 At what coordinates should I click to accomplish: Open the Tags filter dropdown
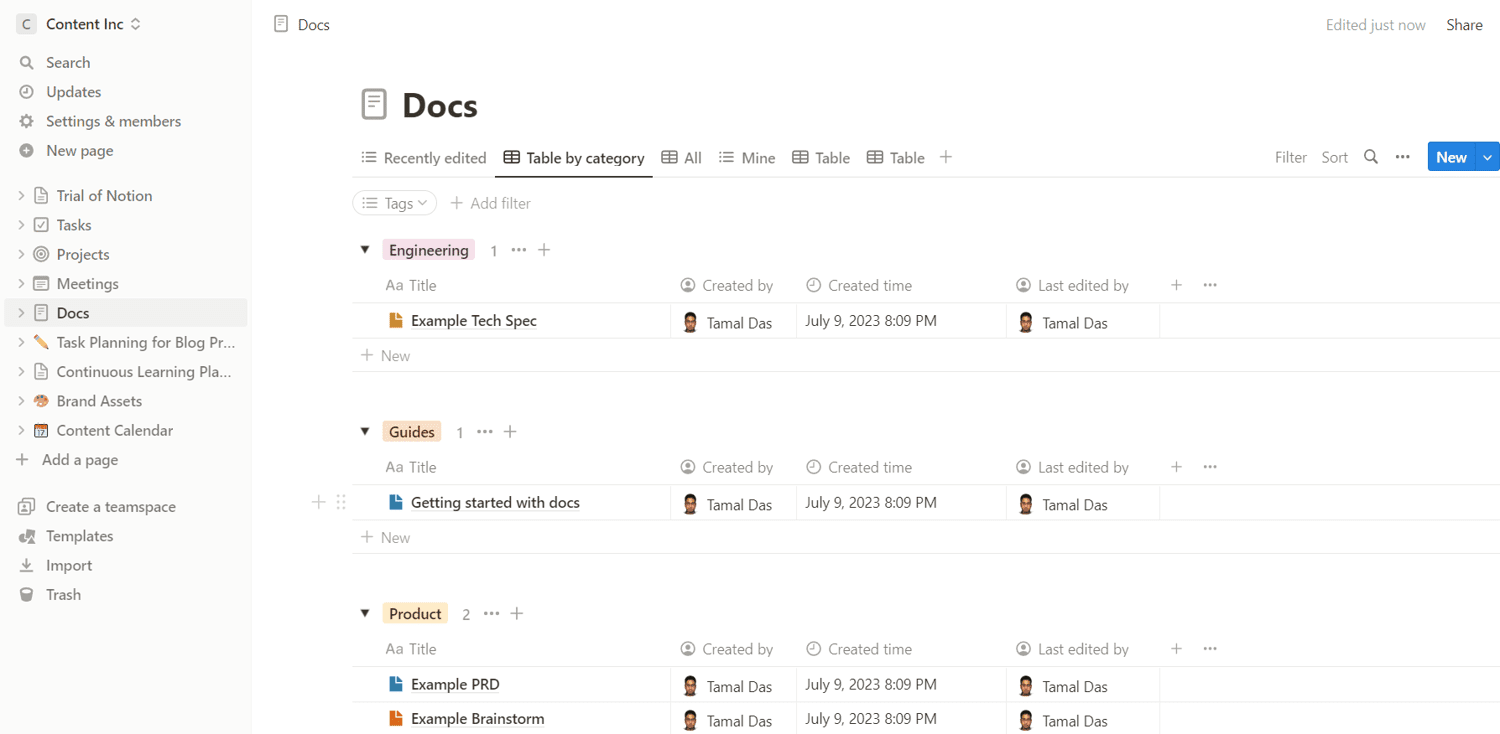click(395, 203)
